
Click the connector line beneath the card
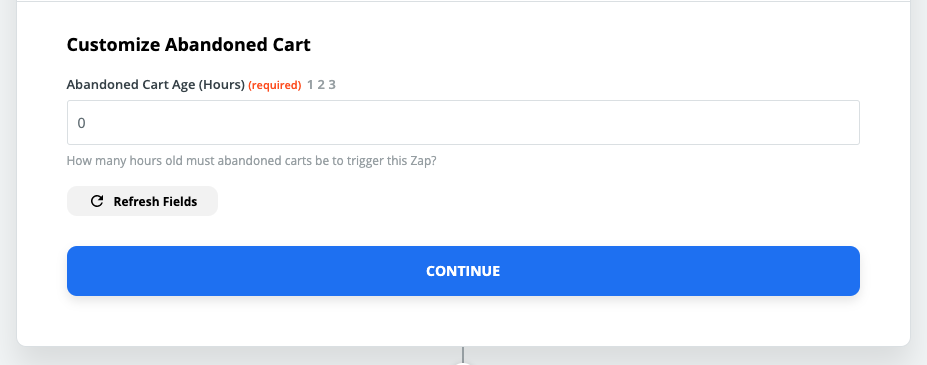coord(463,354)
